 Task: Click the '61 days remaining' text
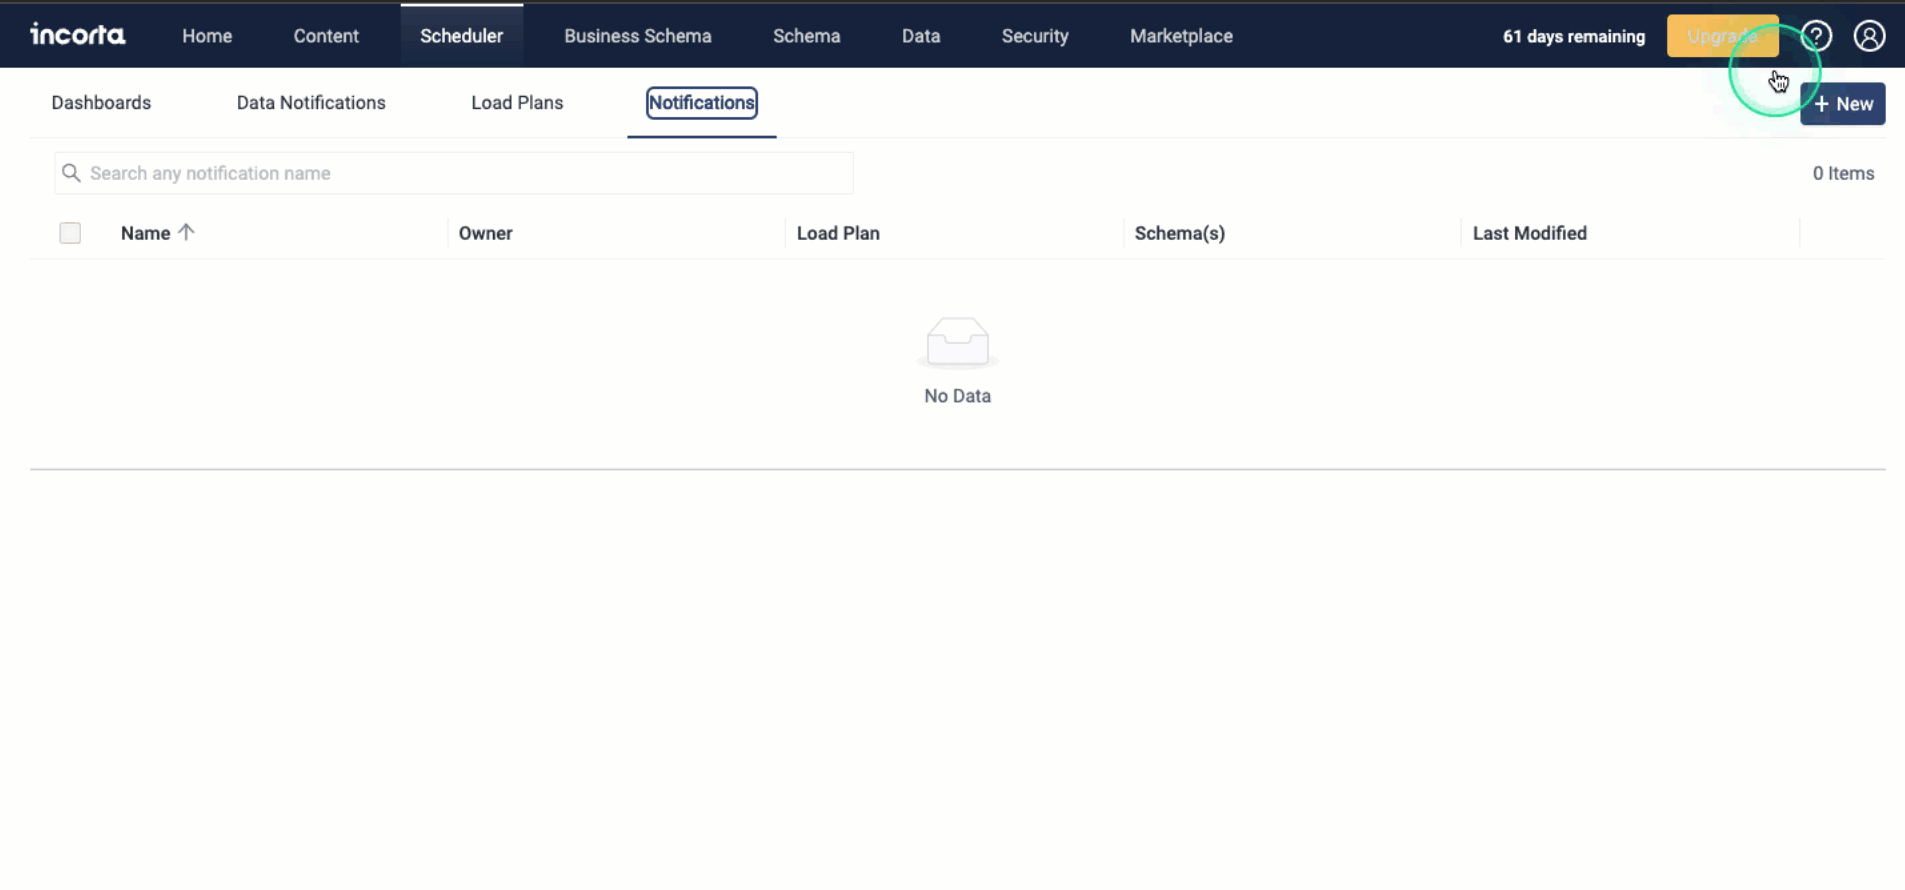point(1574,37)
